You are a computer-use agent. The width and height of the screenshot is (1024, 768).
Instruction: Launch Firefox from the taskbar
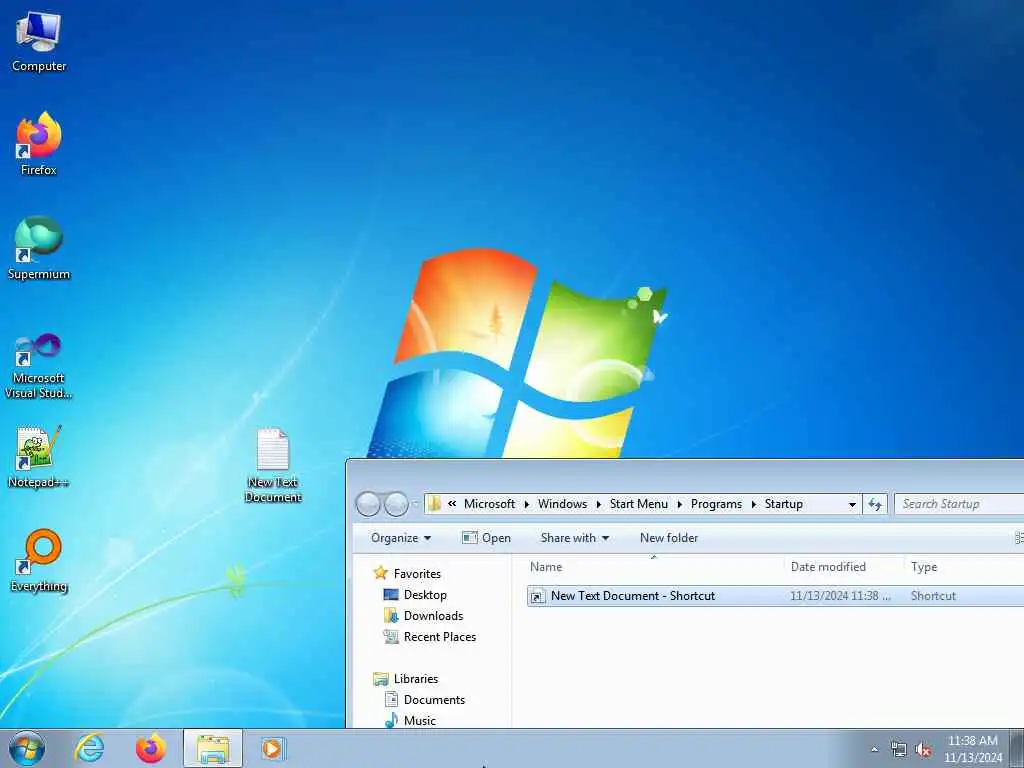(x=150, y=748)
